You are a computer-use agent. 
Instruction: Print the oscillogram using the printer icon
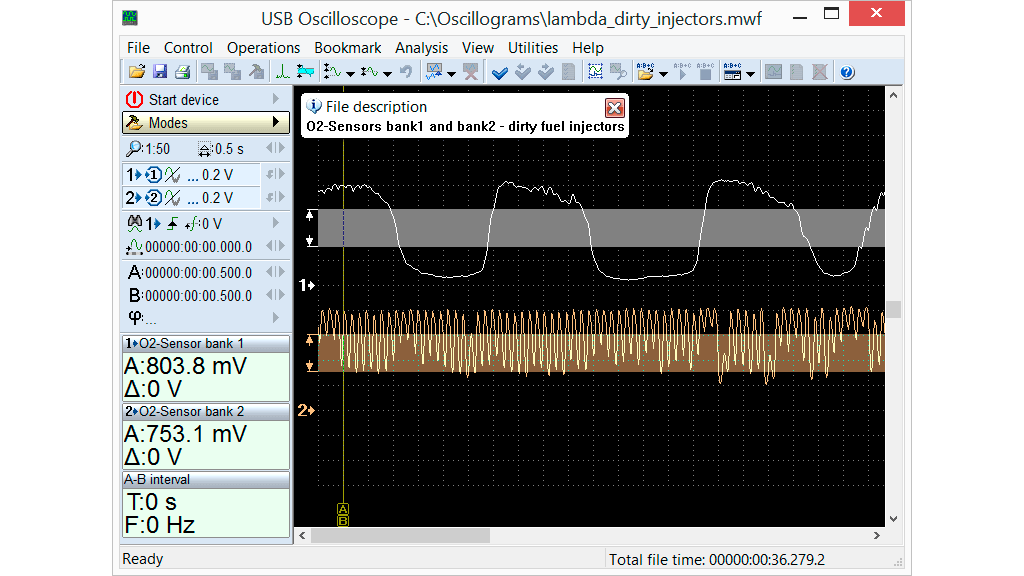pos(183,72)
